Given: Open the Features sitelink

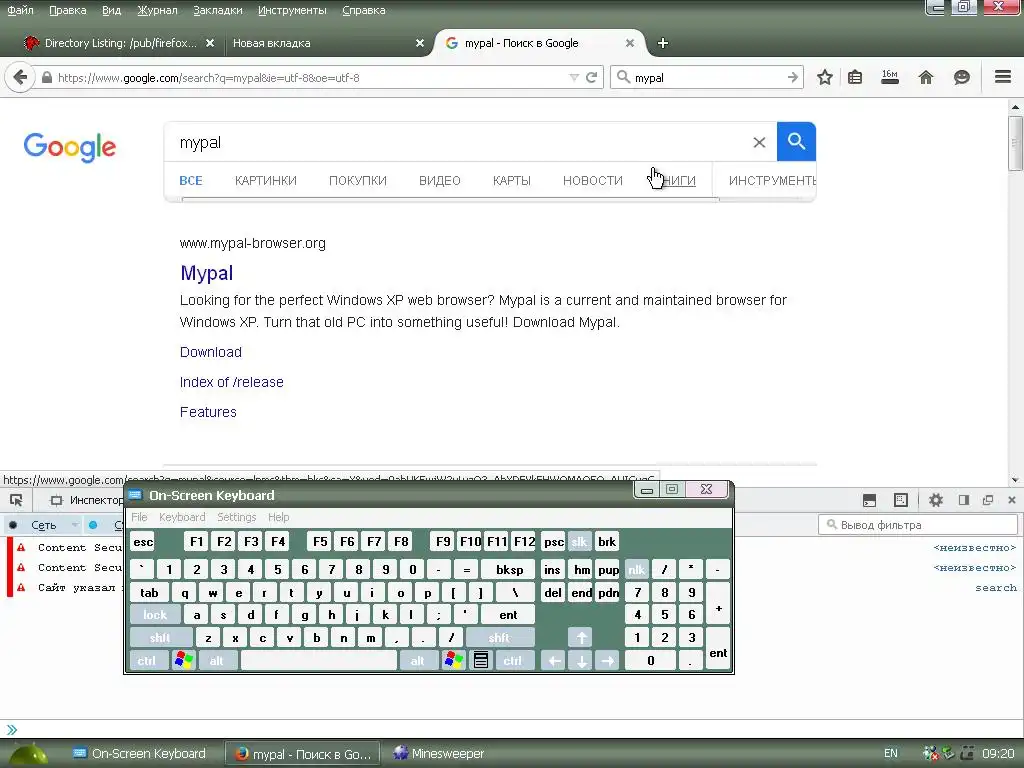Looking at the screenshot, I should pos(208,412).
